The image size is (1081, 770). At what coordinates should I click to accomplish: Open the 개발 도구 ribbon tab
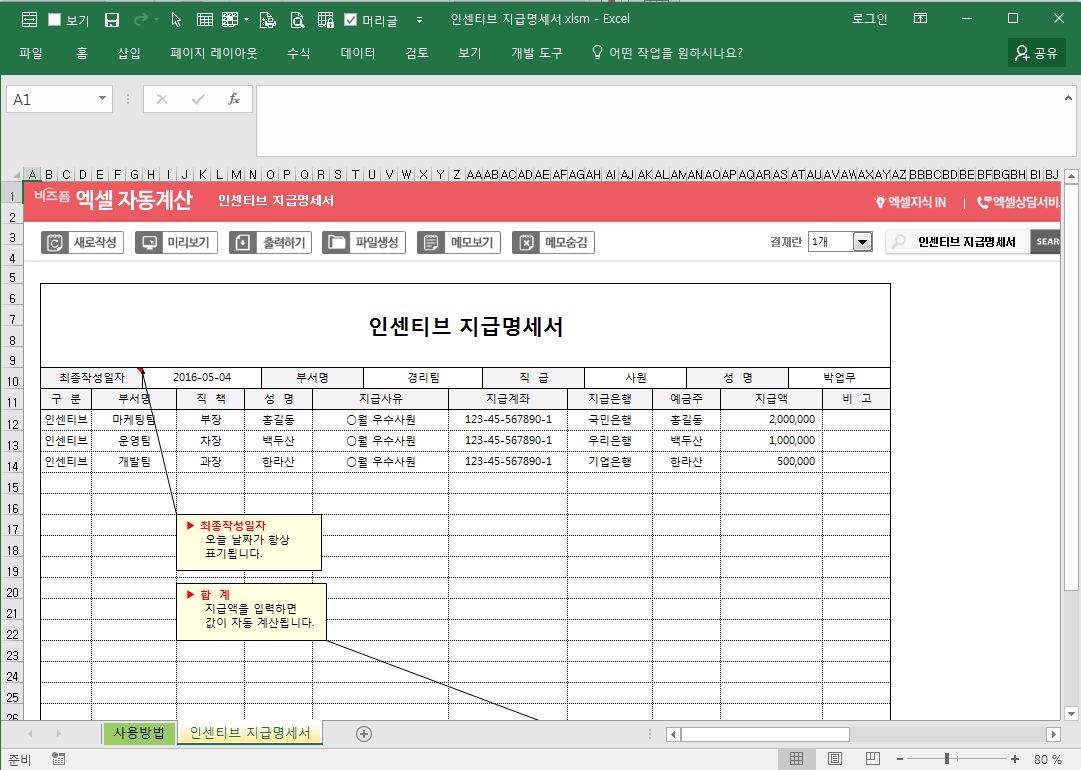point(536,52)
